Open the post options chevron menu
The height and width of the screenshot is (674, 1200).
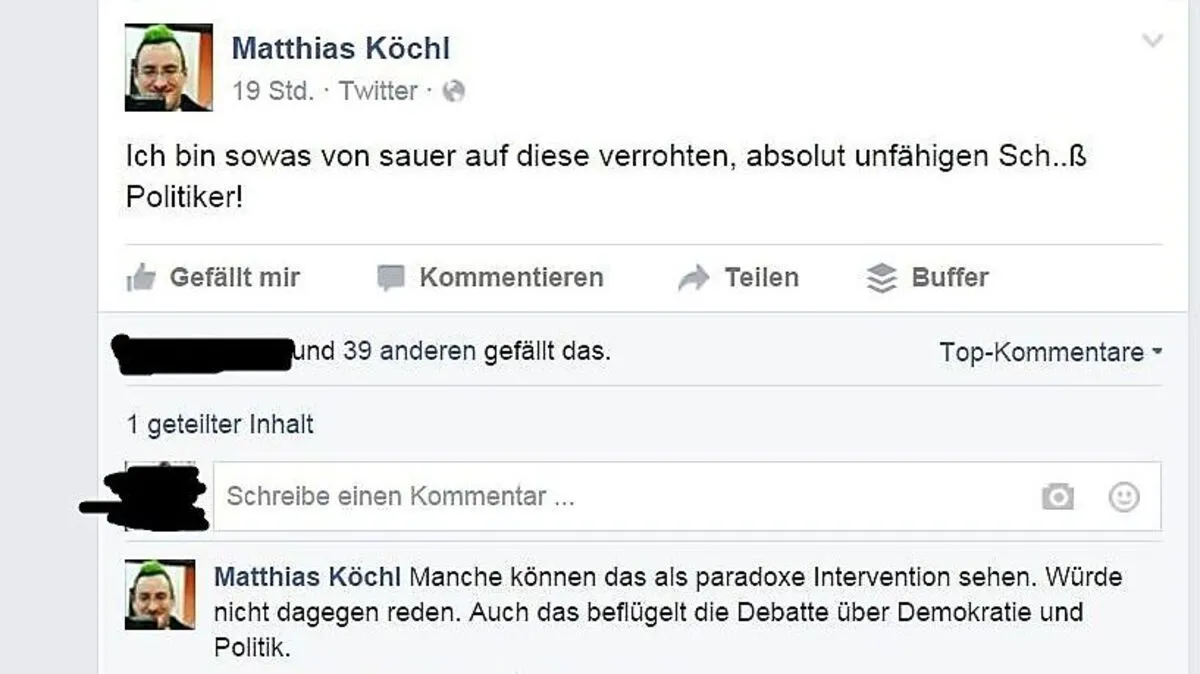click(x=1153, y=41)
